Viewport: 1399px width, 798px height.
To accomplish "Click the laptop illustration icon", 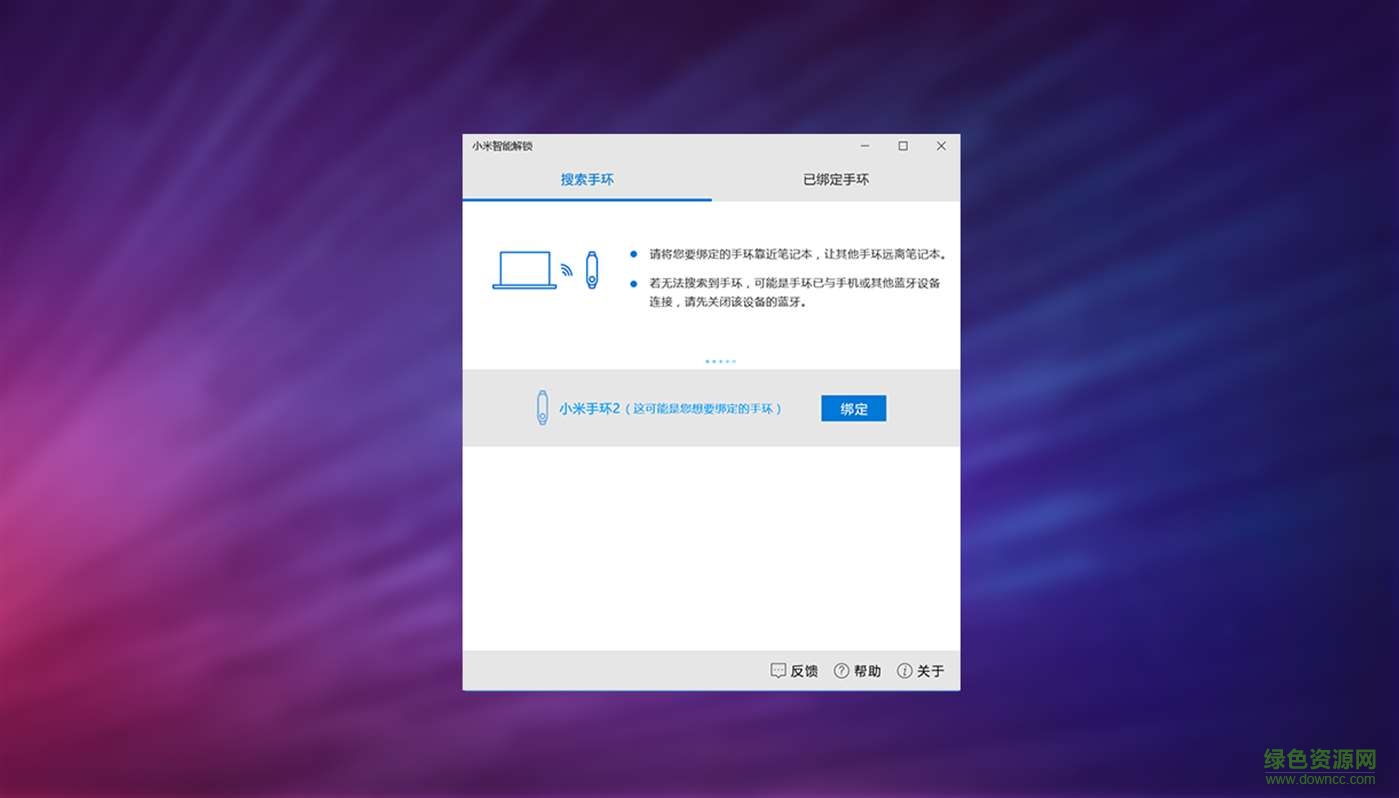I will [x=522, y=270].
